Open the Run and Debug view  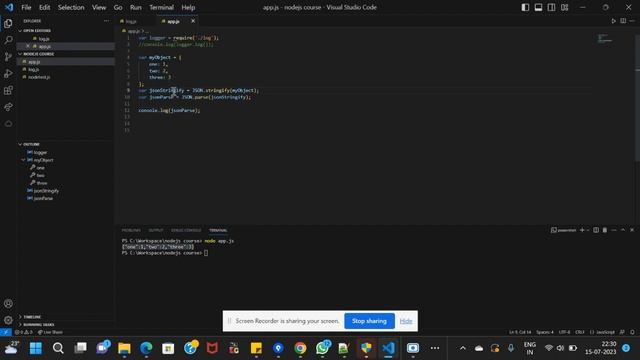[x=8, y=73]
